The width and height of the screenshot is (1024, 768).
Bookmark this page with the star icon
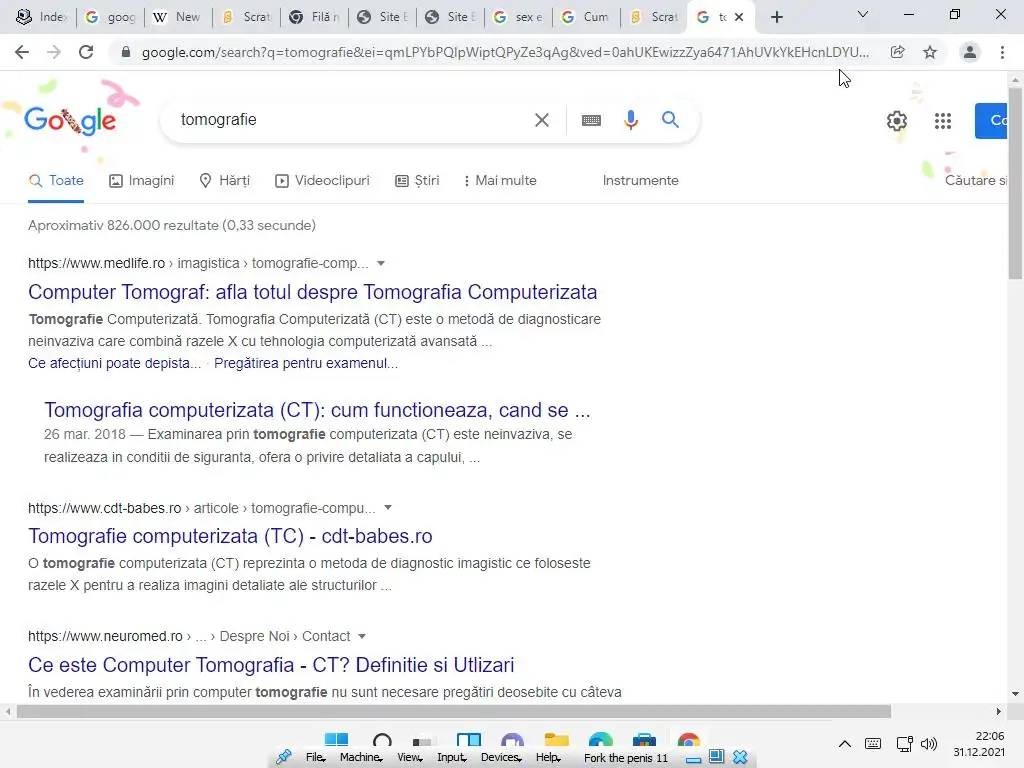pos(930,52)
